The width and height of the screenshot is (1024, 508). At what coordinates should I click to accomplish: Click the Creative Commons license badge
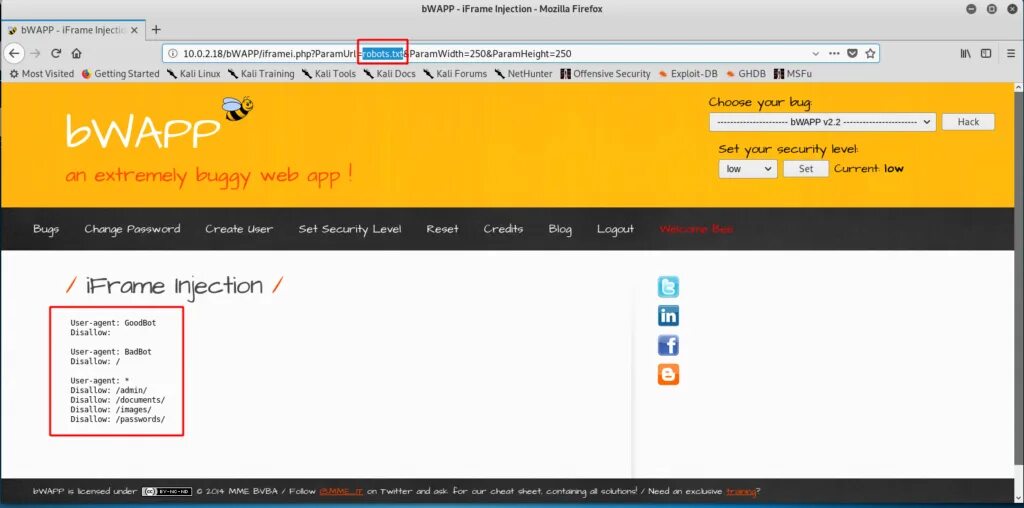[x=167, y=491]
